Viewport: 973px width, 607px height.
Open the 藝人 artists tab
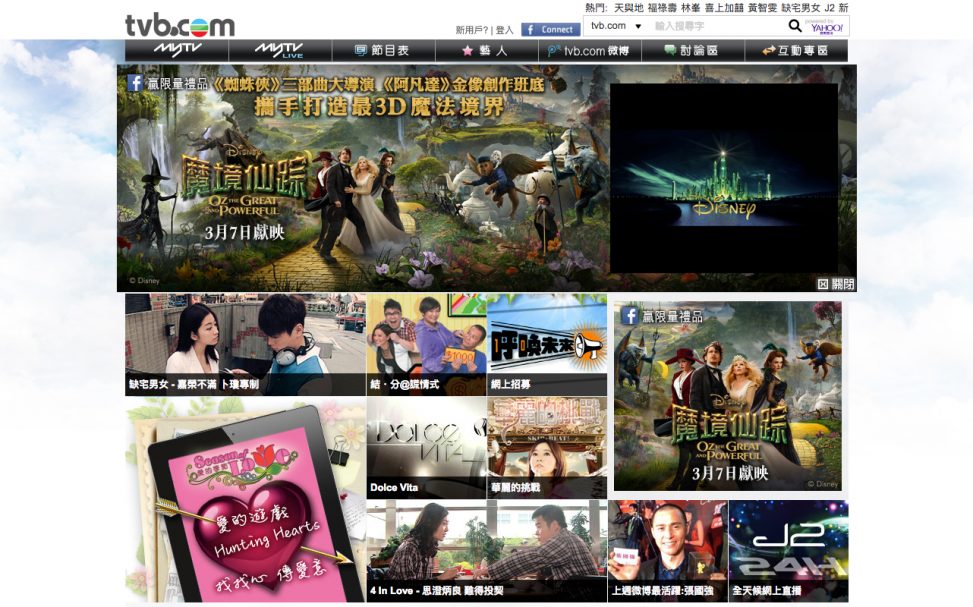point(486,50)
